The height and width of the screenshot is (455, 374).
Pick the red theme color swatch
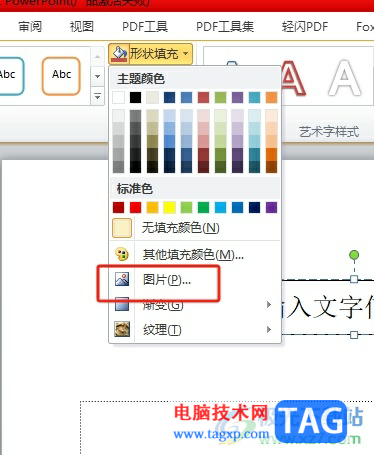[203, 97]
